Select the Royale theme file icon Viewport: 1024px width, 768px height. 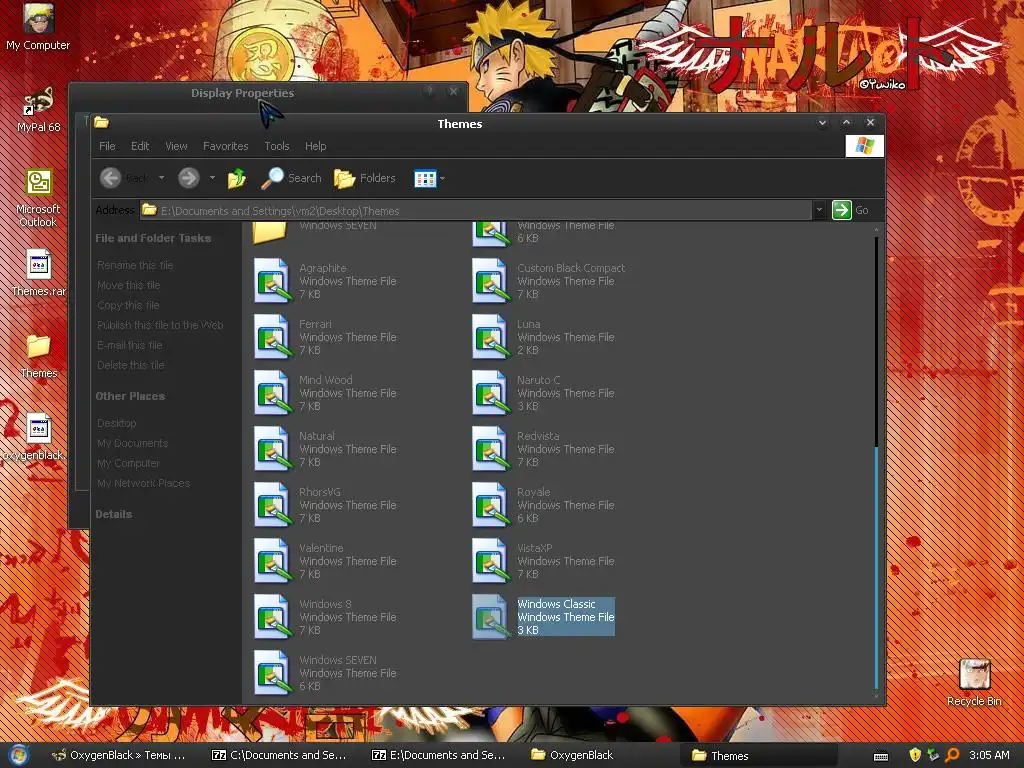click(x=490, y=505)
